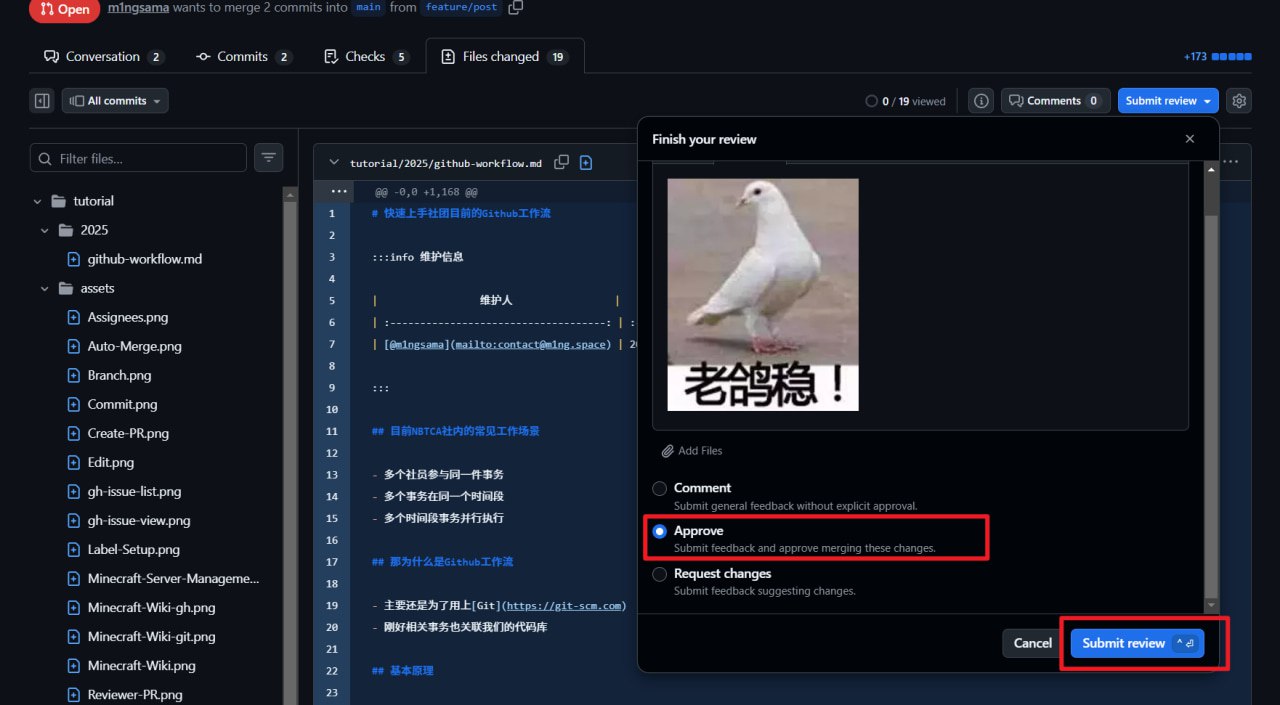Copy the branch name feature/post icon
This screenshot has width=1280, height=705.
pos(516,8)
